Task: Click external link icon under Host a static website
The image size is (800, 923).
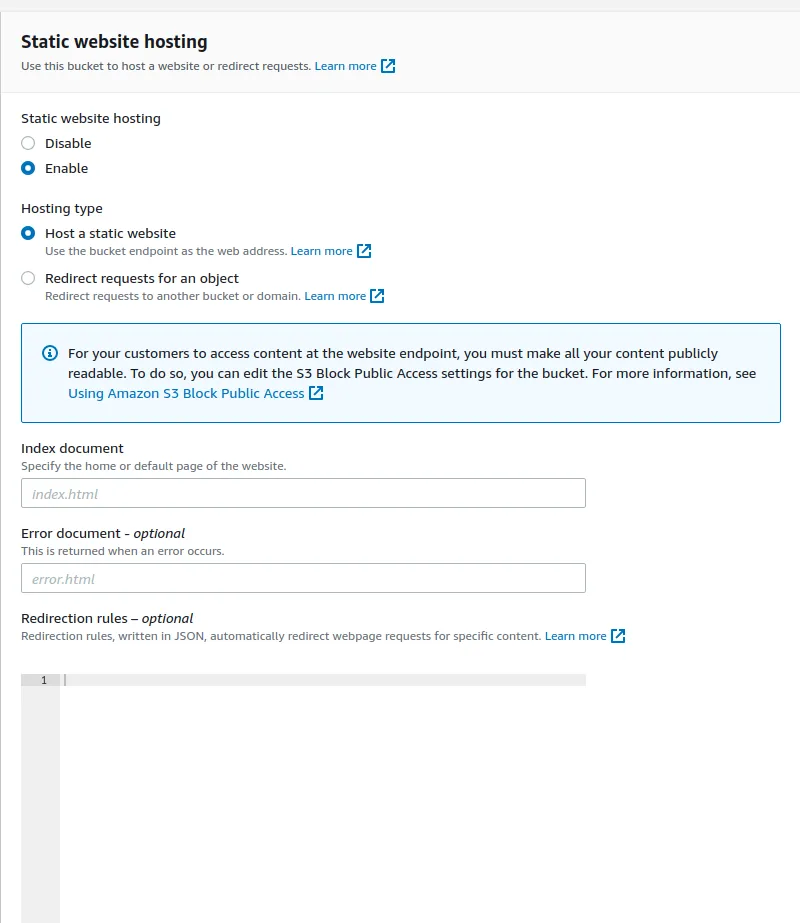Action: click(x=364, y=251)
